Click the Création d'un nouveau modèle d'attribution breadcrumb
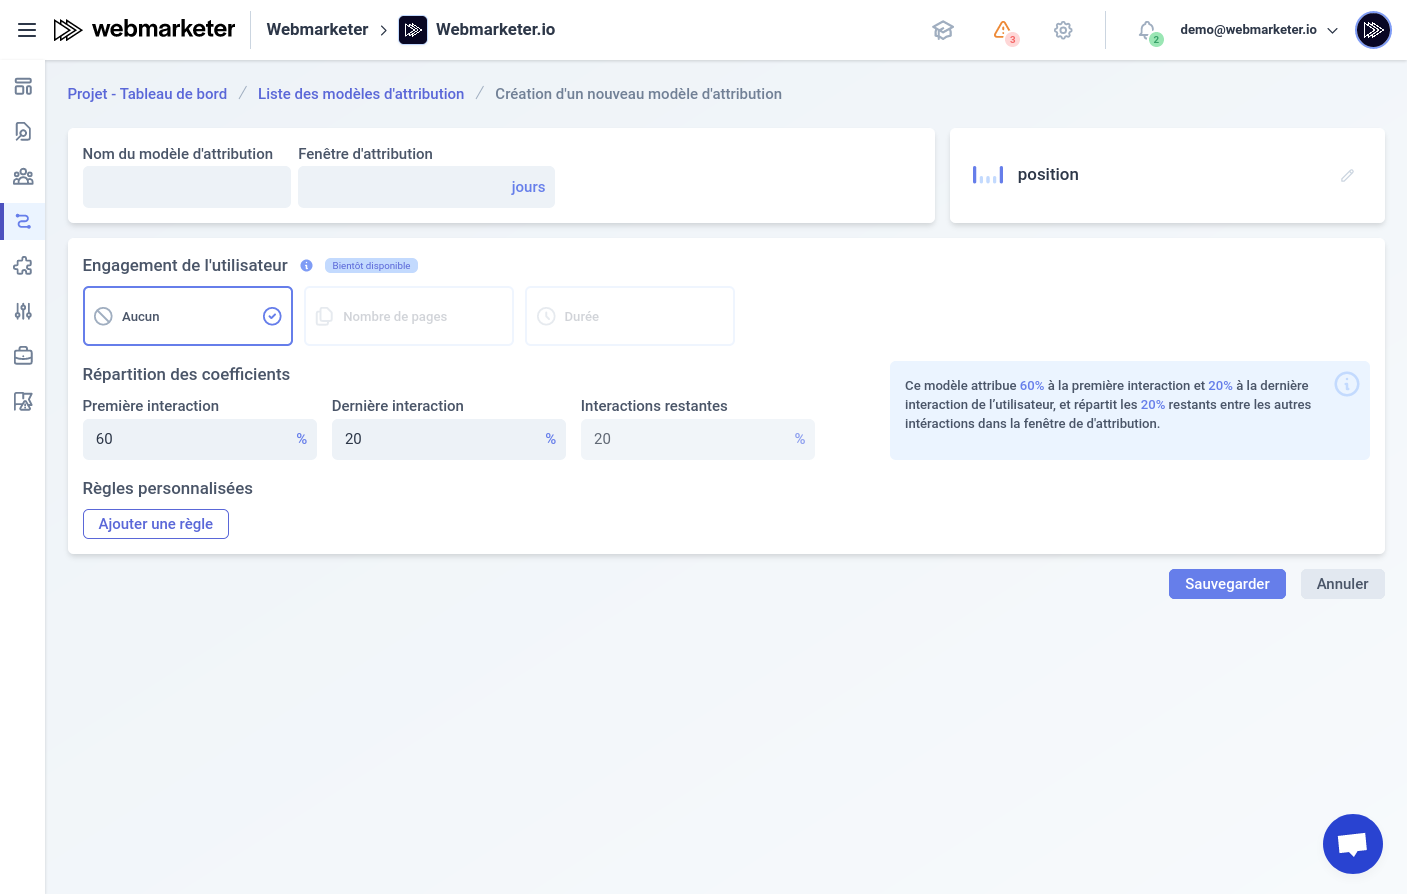 [639, 94]
